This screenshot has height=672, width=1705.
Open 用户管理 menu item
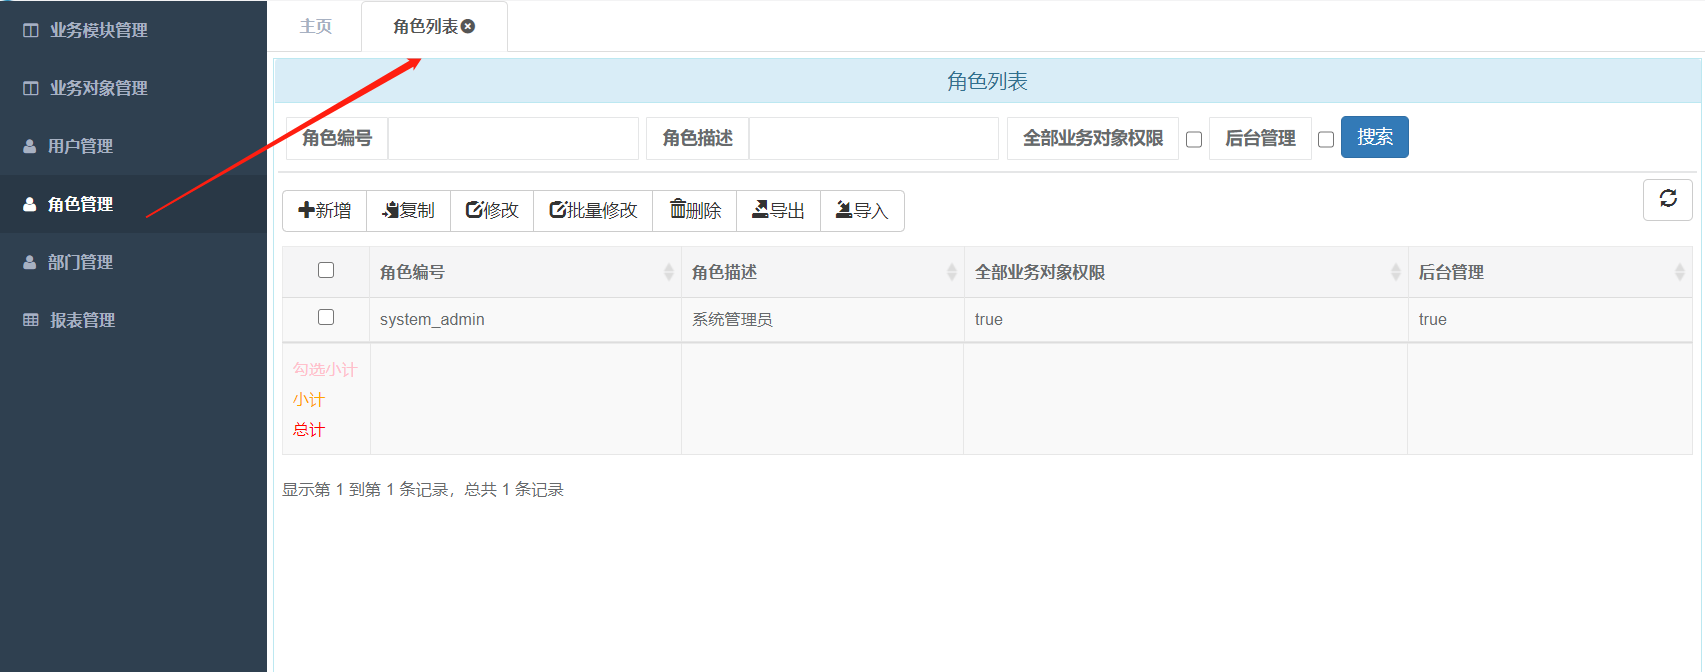click(x=134, y=146)
